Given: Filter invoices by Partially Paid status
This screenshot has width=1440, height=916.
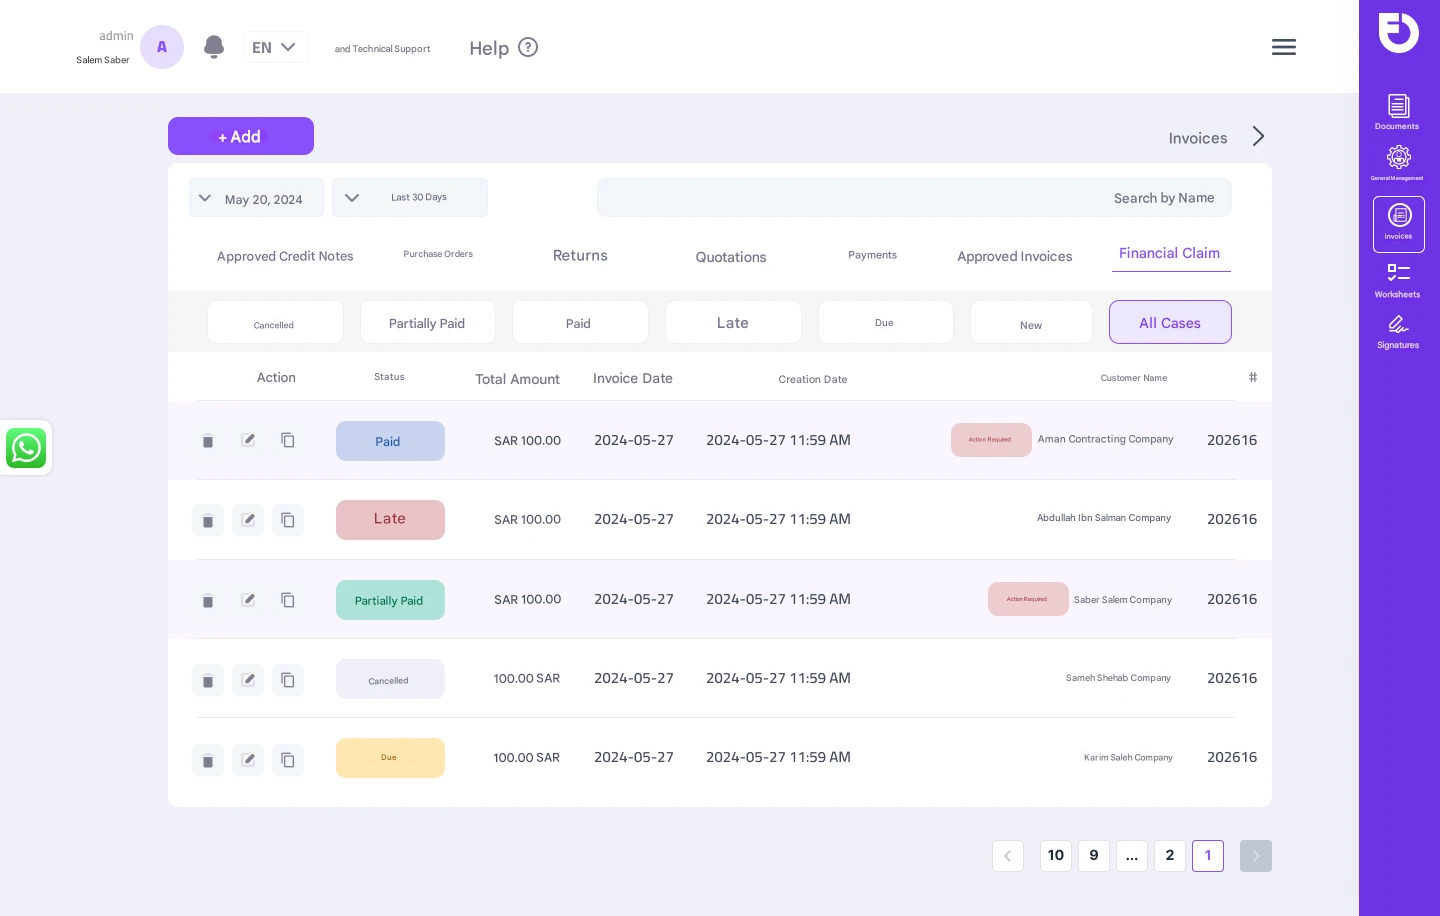Looking at the screenshot, I should [427, 323].
